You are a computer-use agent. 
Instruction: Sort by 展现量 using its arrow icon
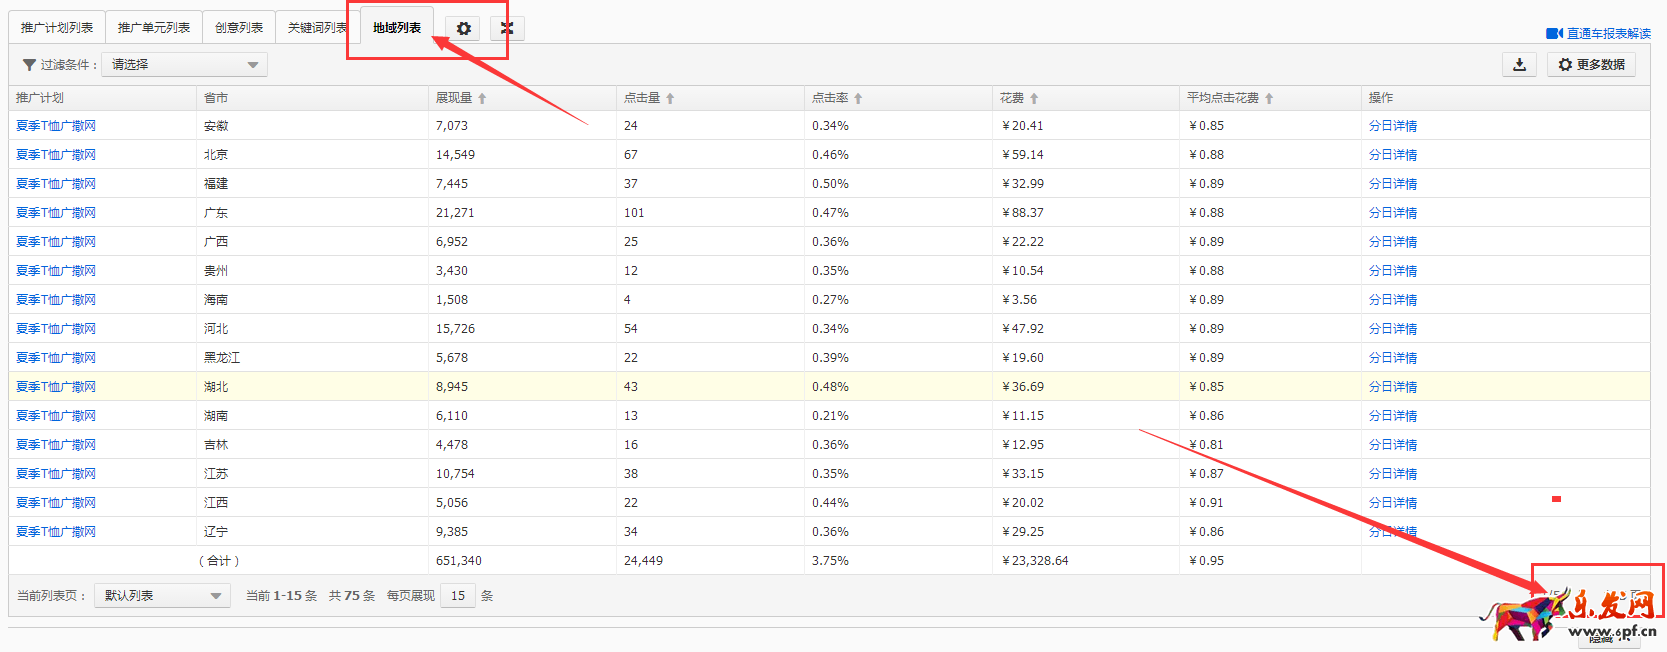coord(482,99)
